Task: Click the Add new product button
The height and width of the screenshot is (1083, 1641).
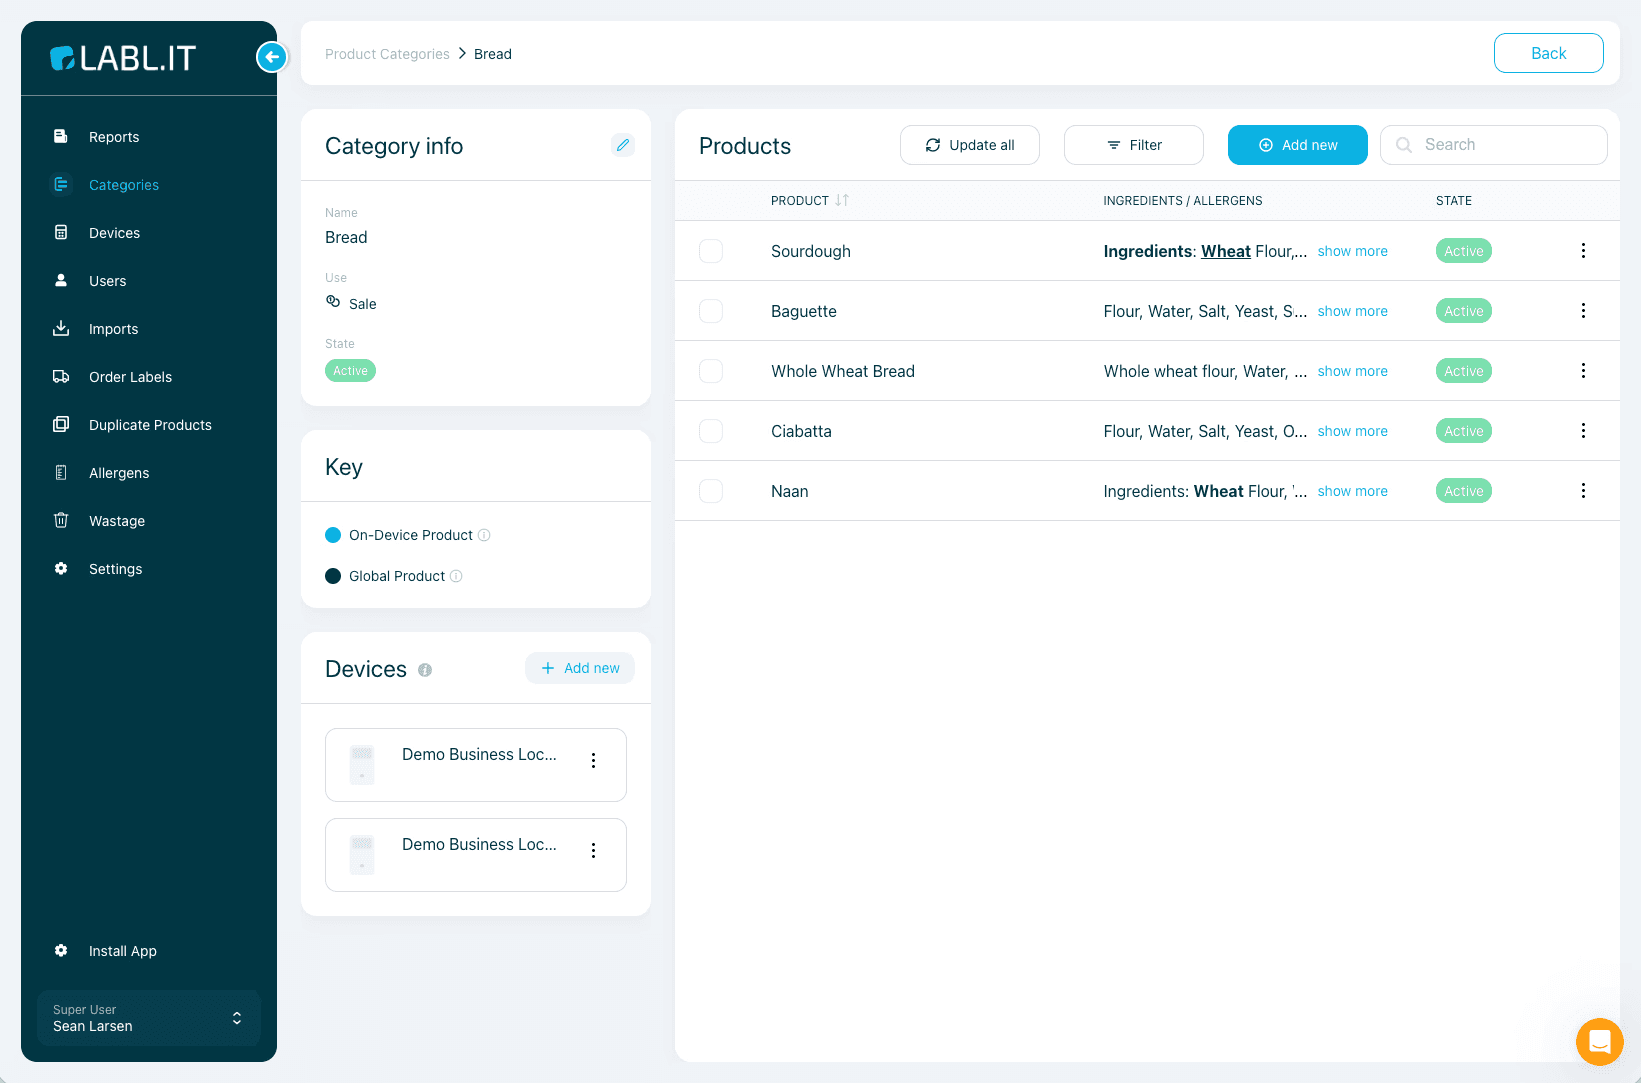Action: [x=1297, y=145]
